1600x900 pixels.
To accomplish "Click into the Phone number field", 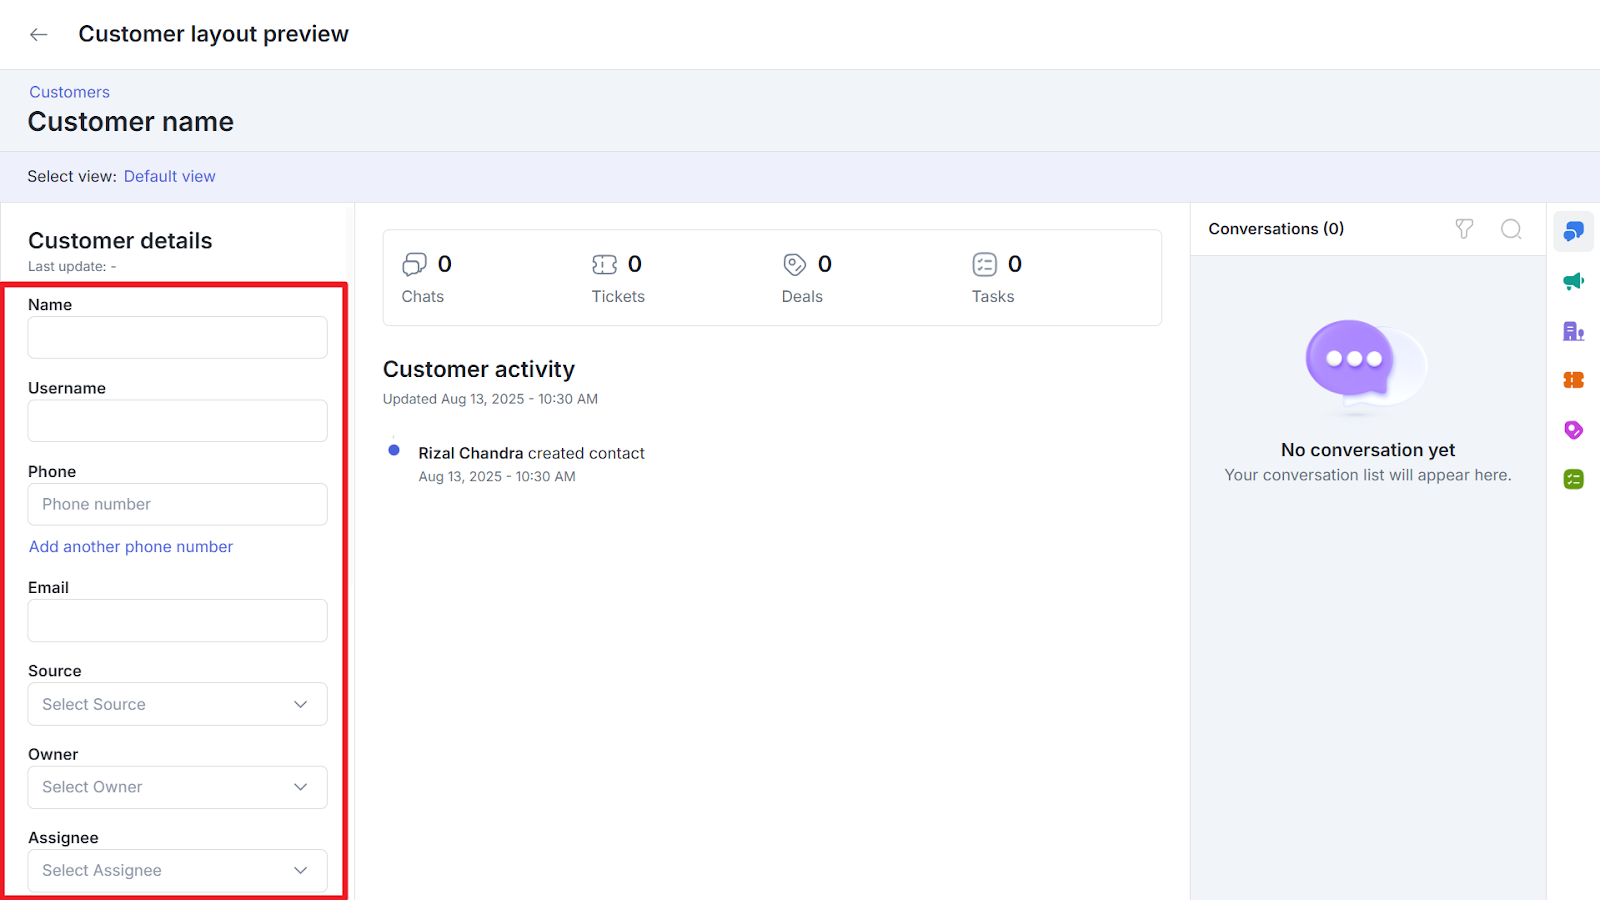I will [x=177, y=505].
